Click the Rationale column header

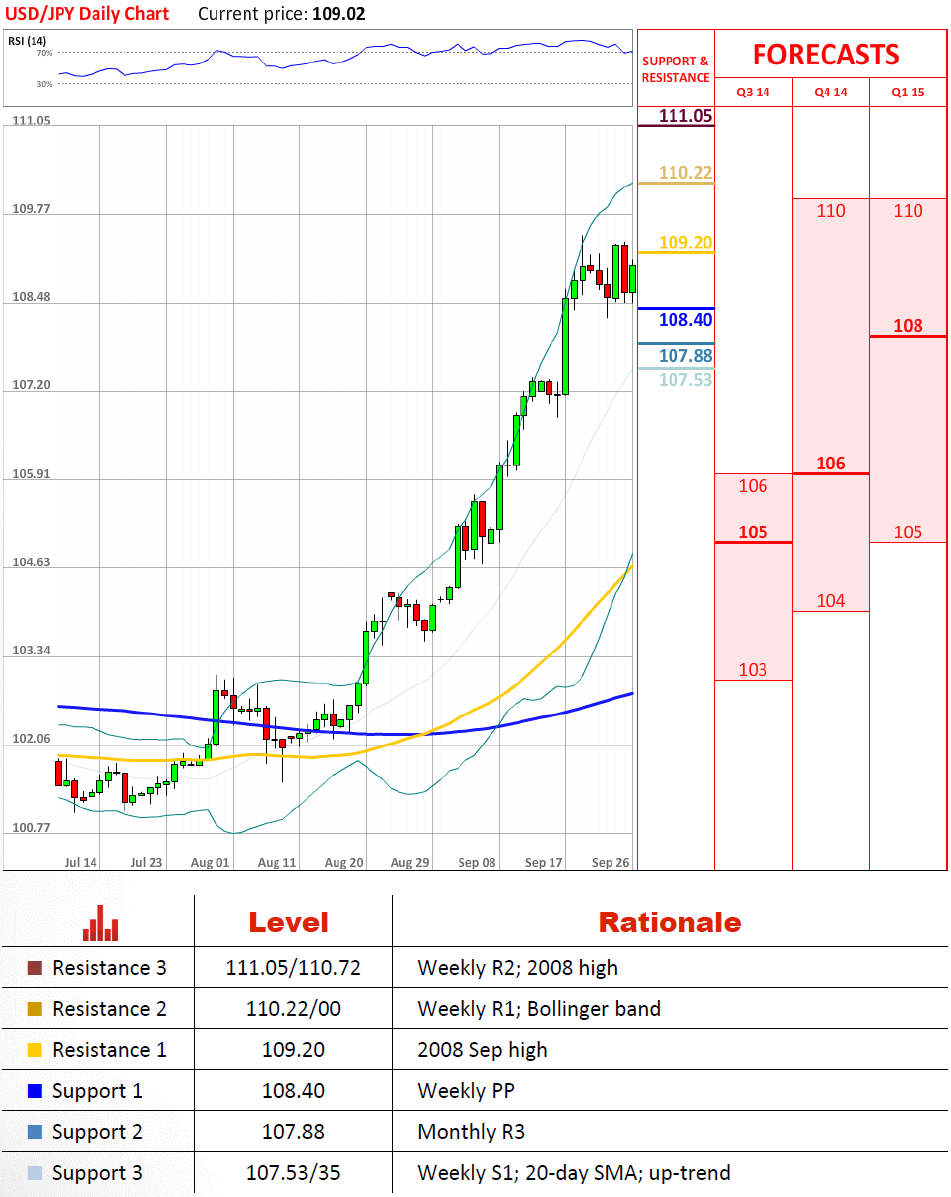coord(669,922)
